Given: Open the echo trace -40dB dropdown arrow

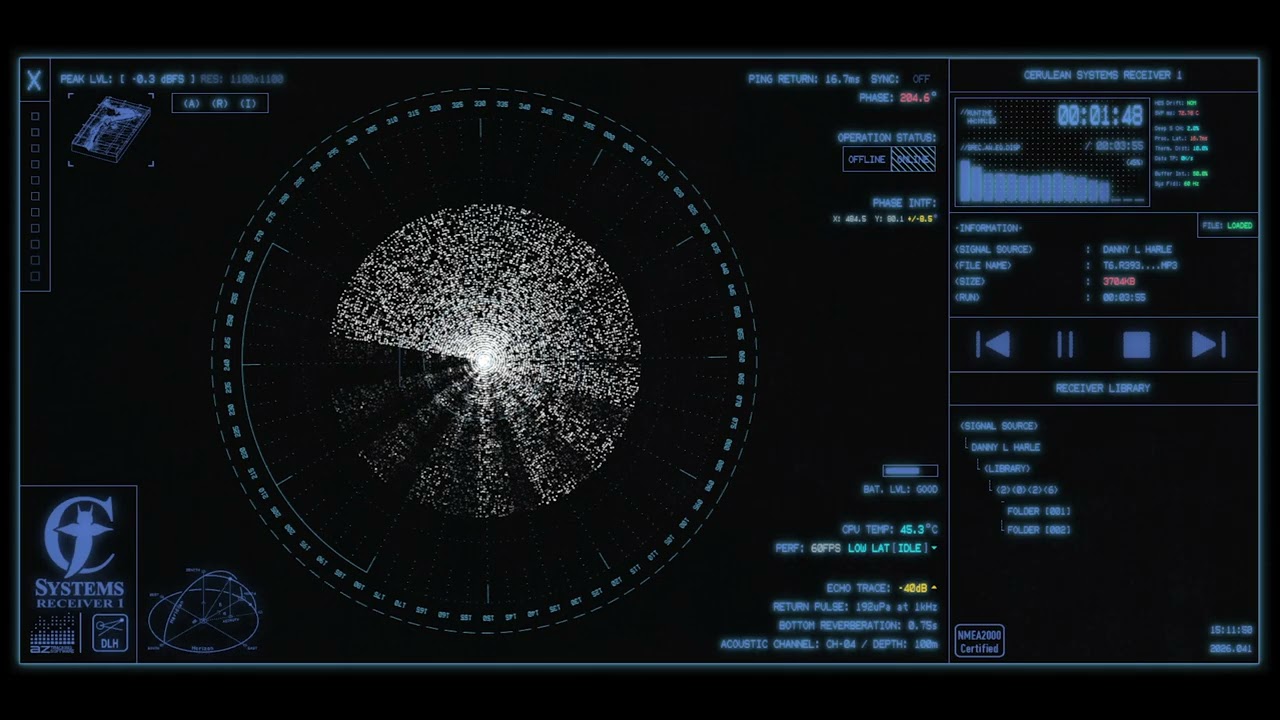Looking at the screenshot, I should (934, 588).
